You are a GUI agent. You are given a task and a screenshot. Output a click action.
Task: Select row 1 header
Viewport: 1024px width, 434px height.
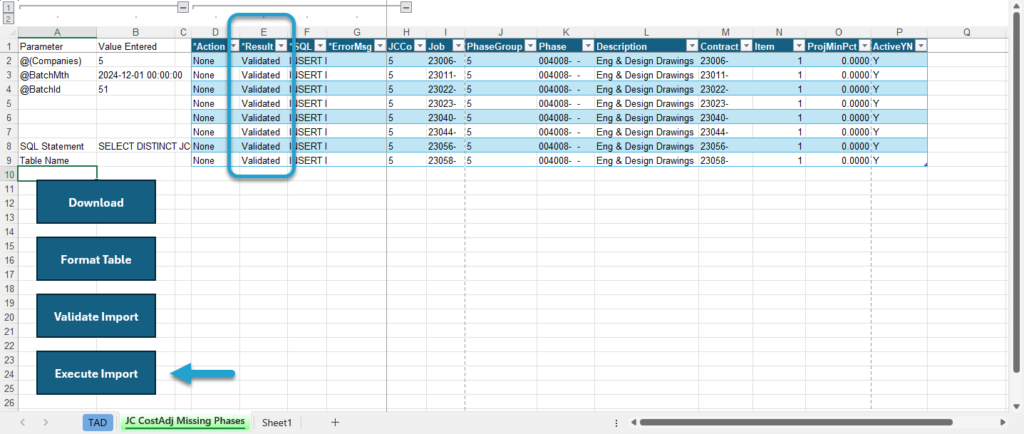click(9, 46)
